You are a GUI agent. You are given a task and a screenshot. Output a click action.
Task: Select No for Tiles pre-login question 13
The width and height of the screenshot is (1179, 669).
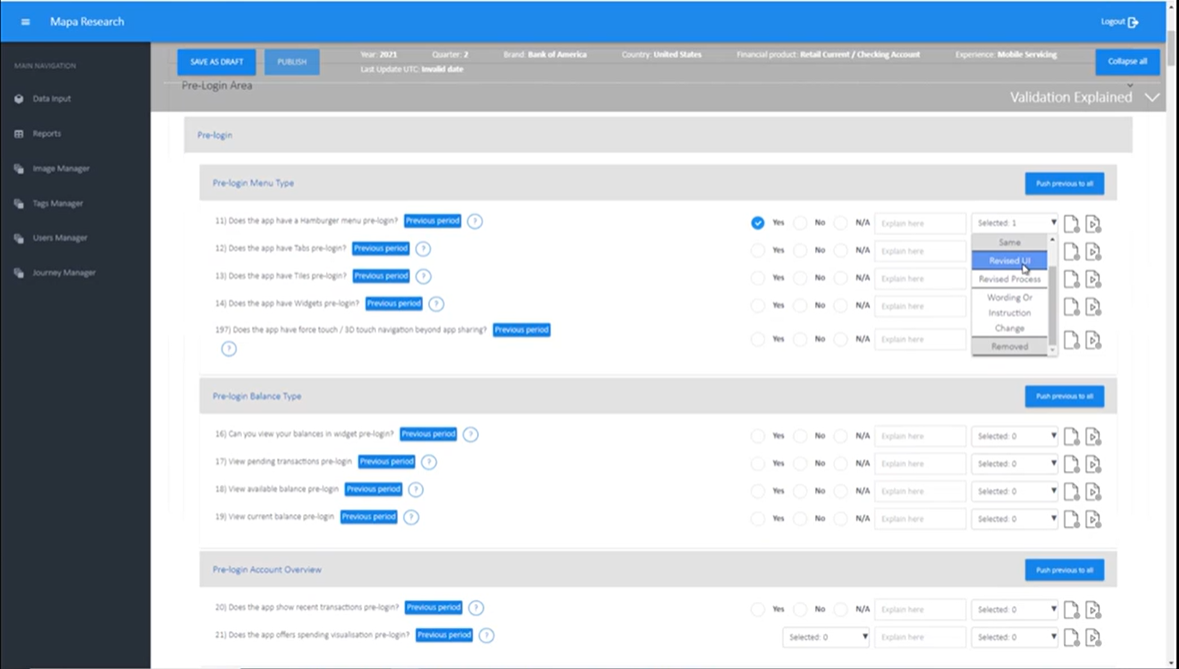point(800,278)
